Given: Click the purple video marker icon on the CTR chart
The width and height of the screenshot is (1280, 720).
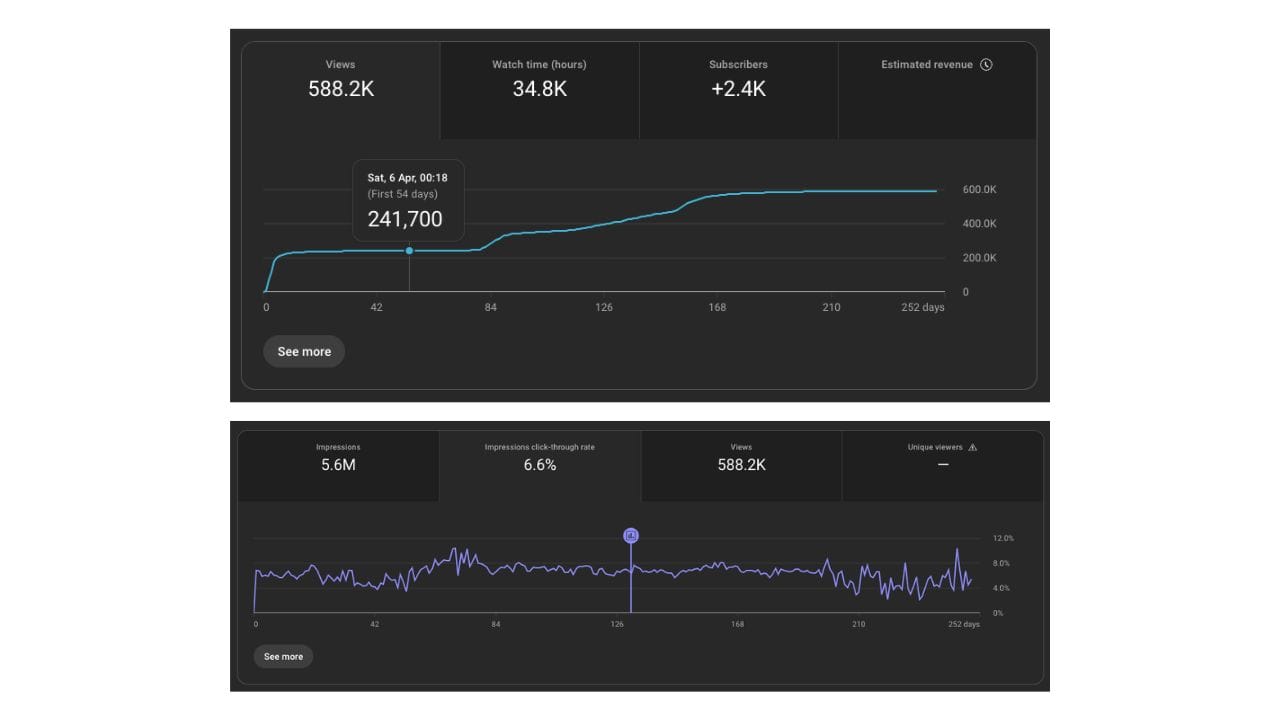Looking at the screenshot, I should pos(631,536).
